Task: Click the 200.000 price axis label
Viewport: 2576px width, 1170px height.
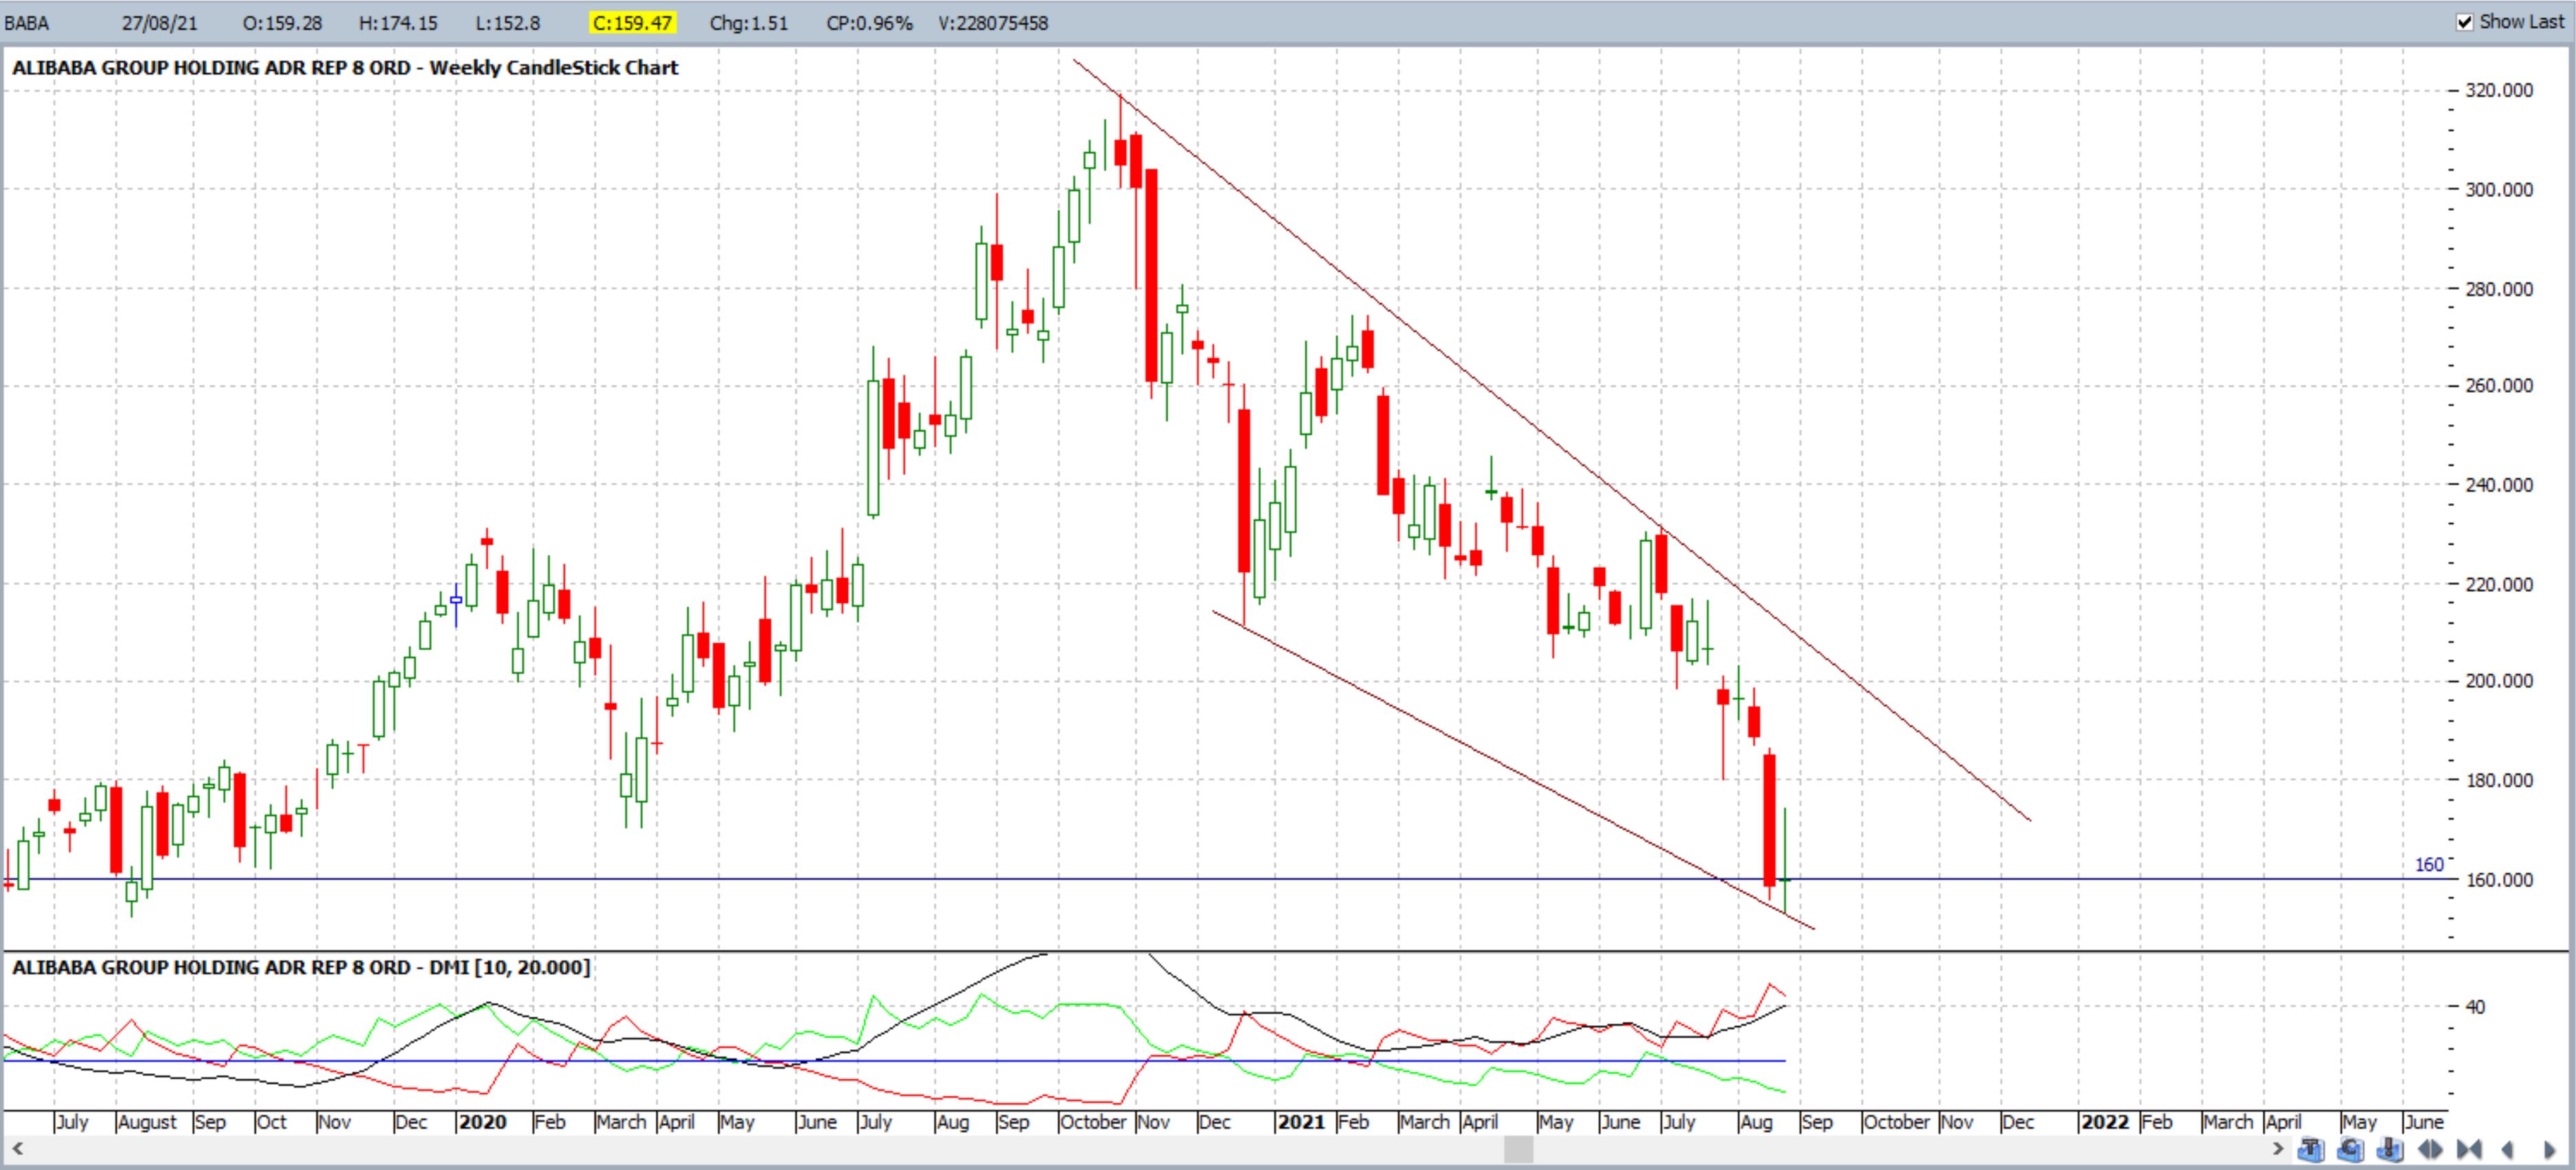Action: (2499, 681)
